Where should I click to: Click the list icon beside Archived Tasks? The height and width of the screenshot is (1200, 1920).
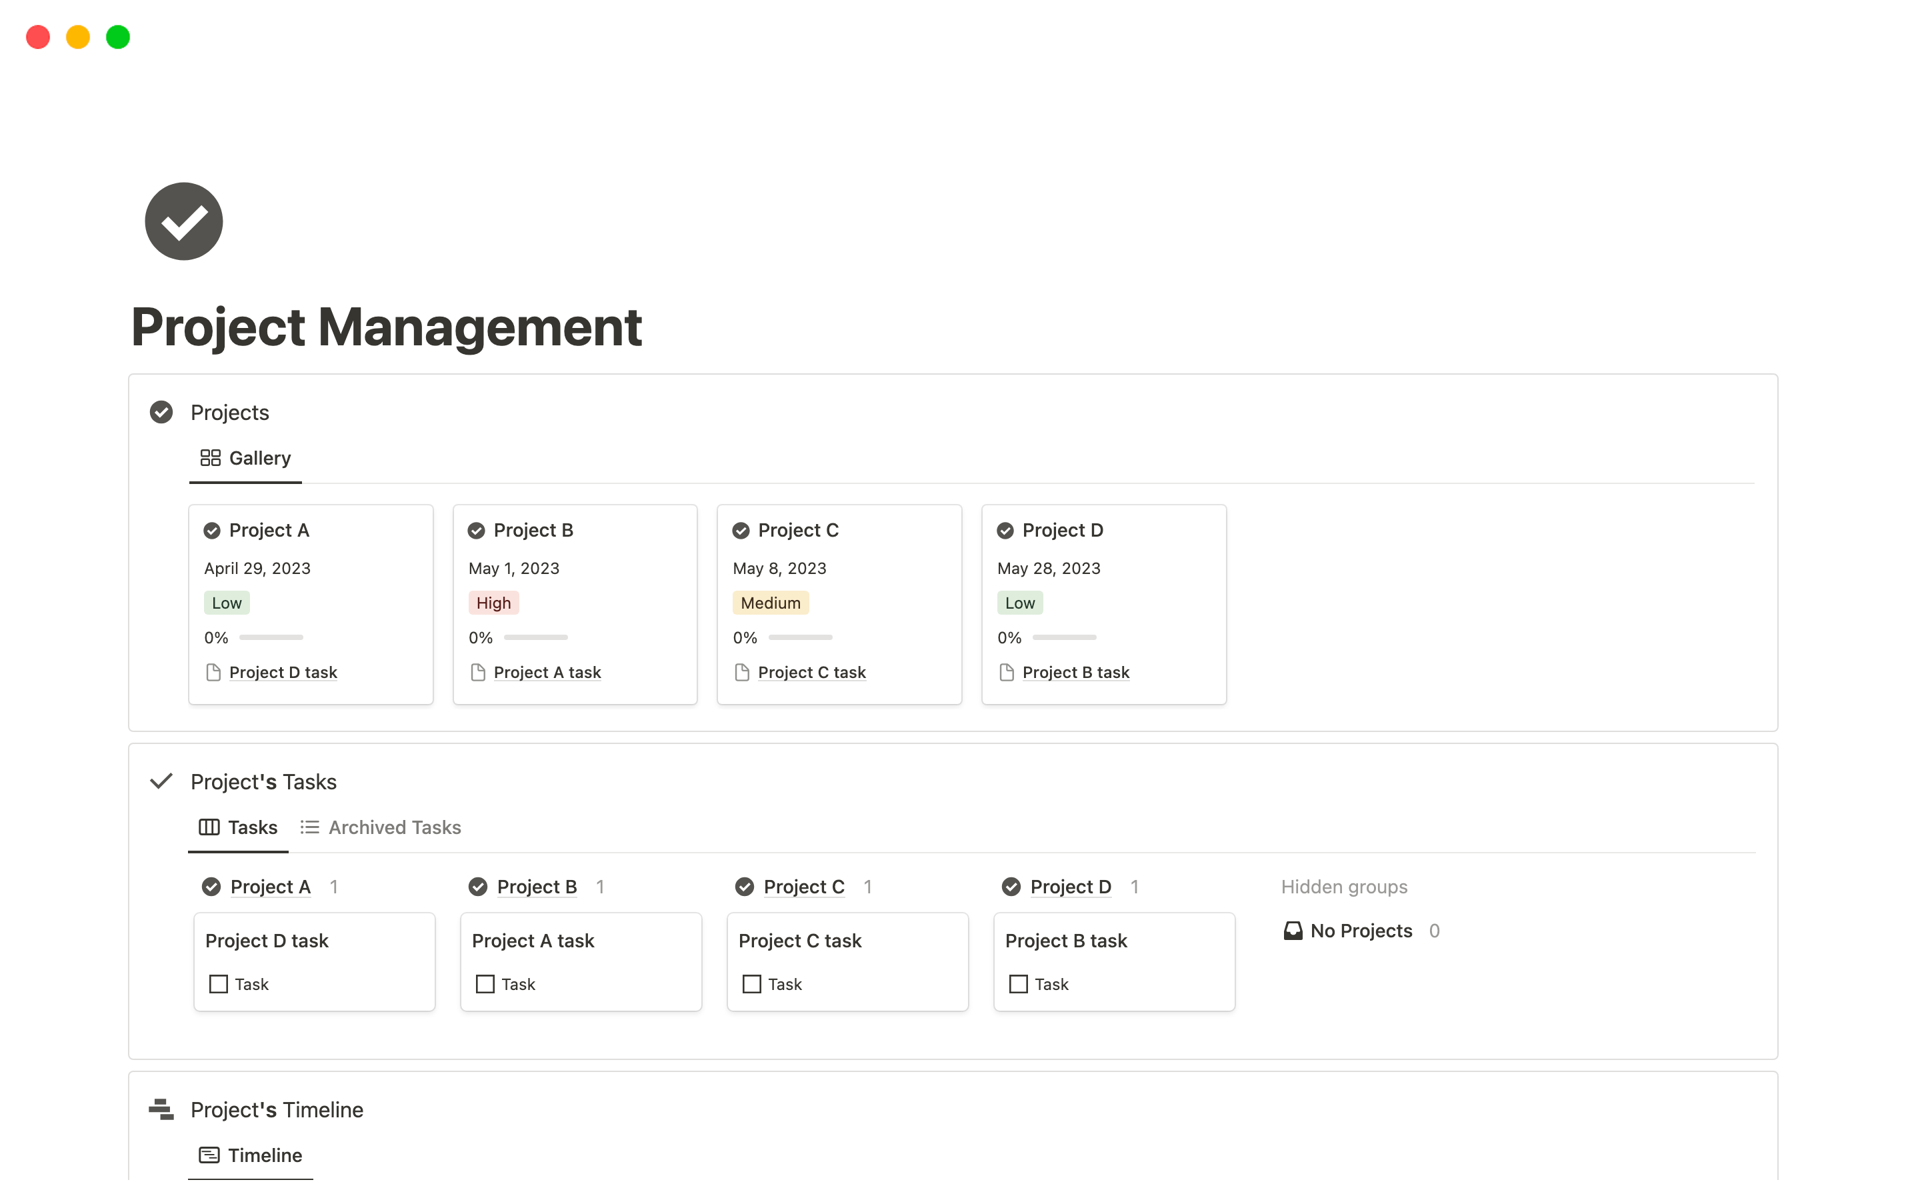pyautogui.click(x=310, y=827)
